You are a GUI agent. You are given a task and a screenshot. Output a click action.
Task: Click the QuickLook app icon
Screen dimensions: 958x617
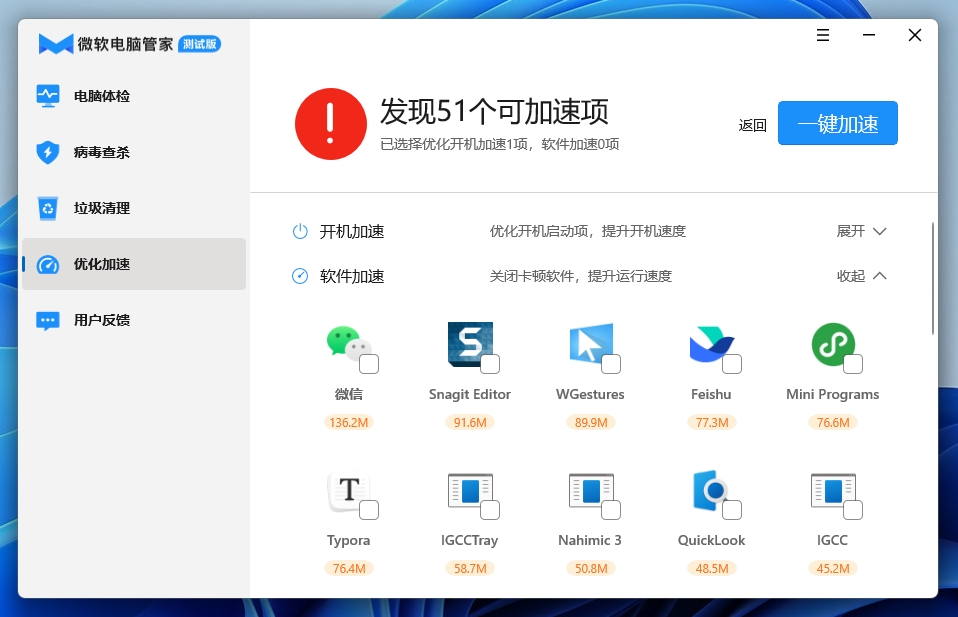pyautogui.click(x=711, y=490)
